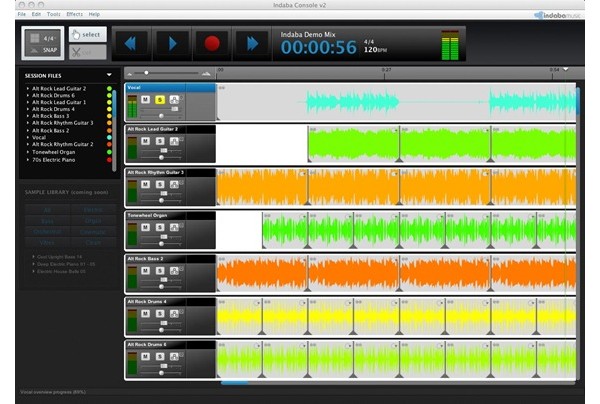Open Alt Rock Drums 4 effects icon

click(174, 314)
